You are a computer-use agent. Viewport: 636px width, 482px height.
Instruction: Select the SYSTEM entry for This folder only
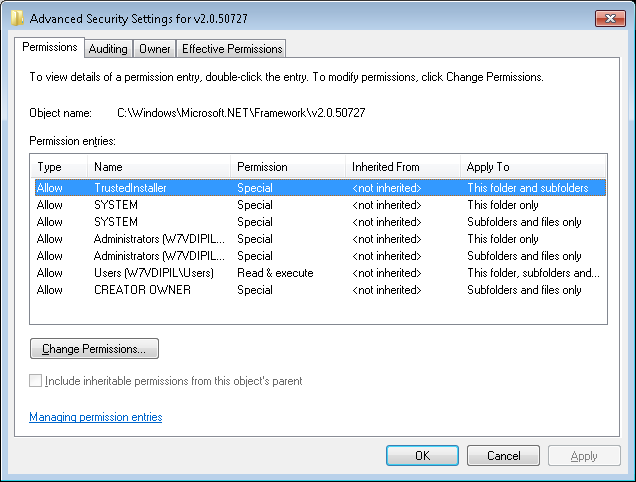(x=116, y=205)
